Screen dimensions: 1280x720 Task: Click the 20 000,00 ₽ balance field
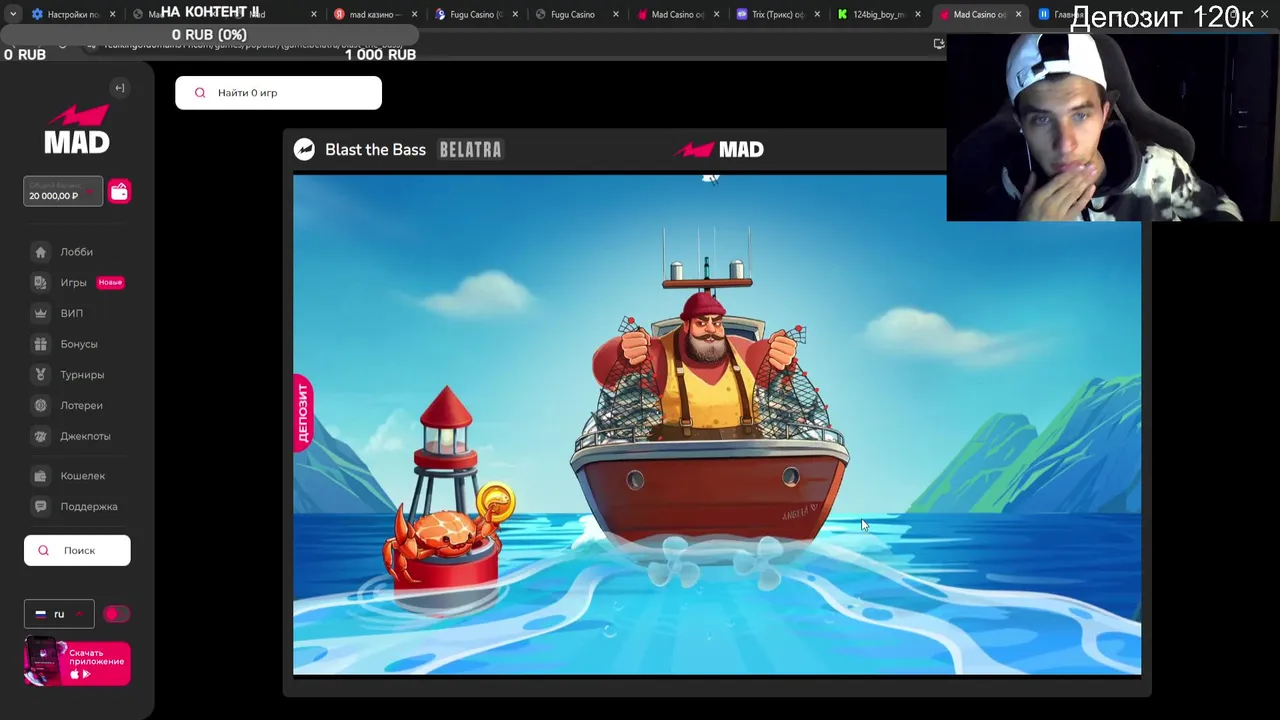click(x=63, y=192)
